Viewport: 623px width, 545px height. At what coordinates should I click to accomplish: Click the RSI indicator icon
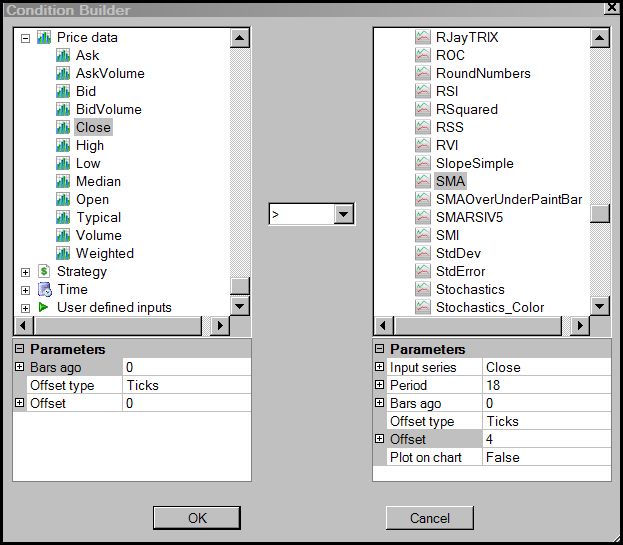[x=423, y=91]
